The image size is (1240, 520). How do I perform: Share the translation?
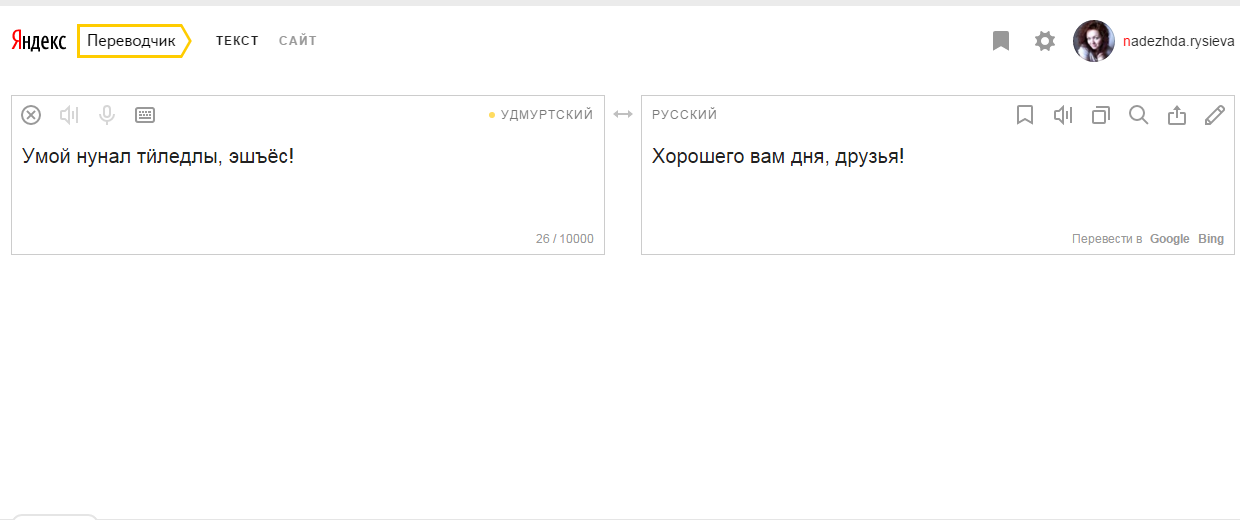click(x=1177, y=115)
